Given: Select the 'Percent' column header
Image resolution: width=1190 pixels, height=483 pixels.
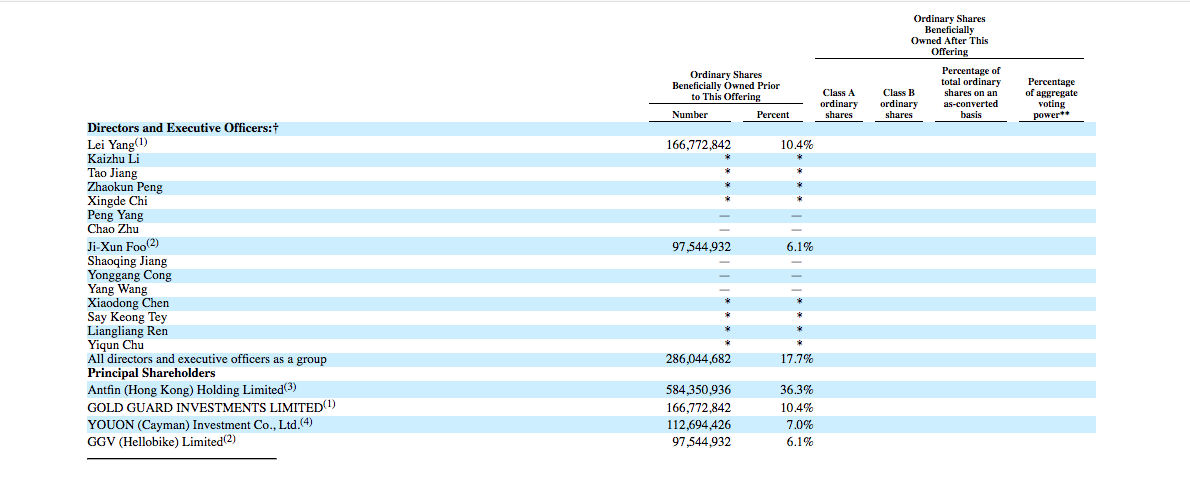Looking at the screenshot, I should [773, 115].
